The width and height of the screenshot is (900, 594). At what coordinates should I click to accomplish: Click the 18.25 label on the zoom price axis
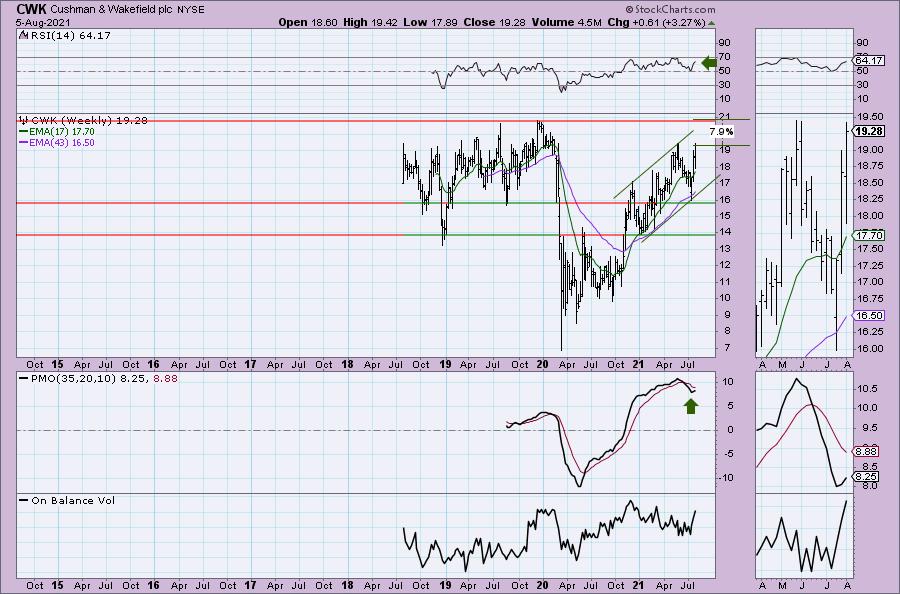tap(869, 199)
